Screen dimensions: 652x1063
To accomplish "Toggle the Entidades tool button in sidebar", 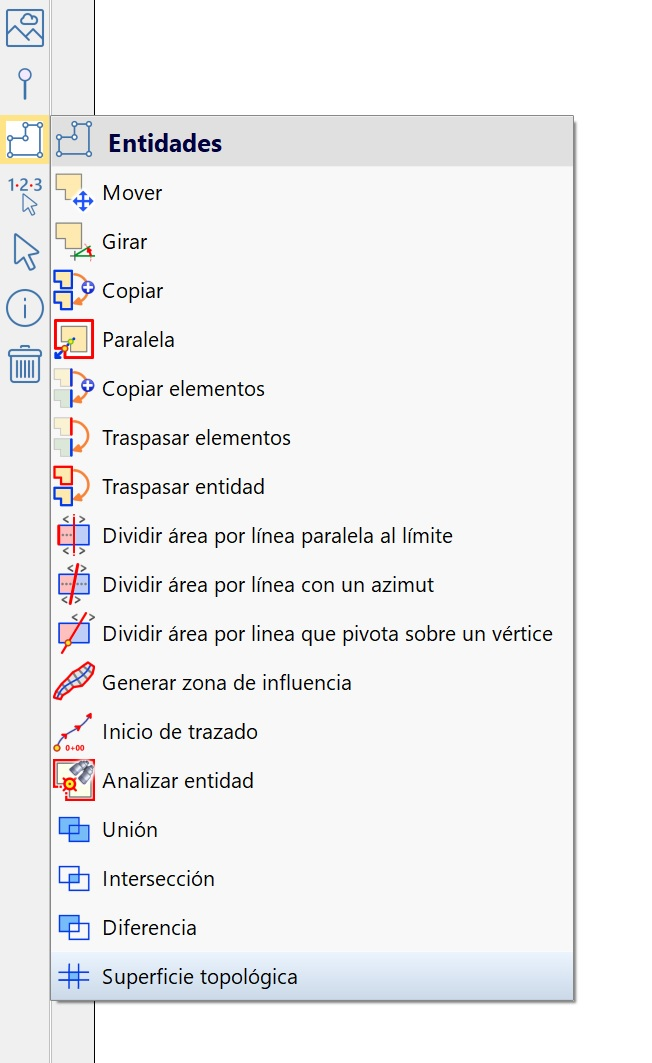I will pos(25,139).
